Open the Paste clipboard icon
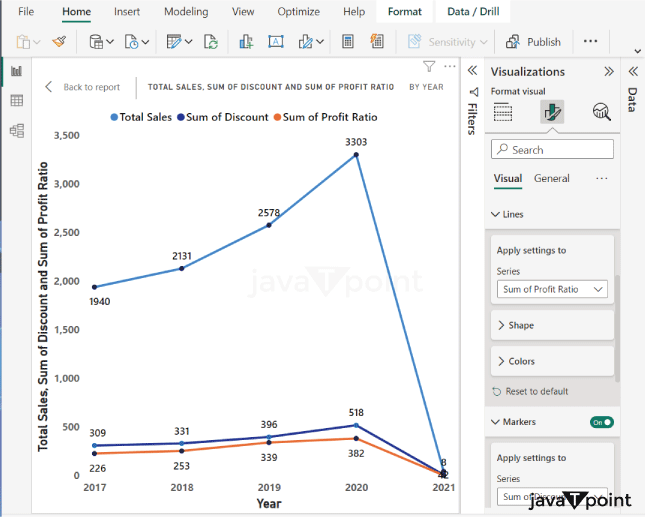This screenshot has height=517, width=645. (23, 42)
